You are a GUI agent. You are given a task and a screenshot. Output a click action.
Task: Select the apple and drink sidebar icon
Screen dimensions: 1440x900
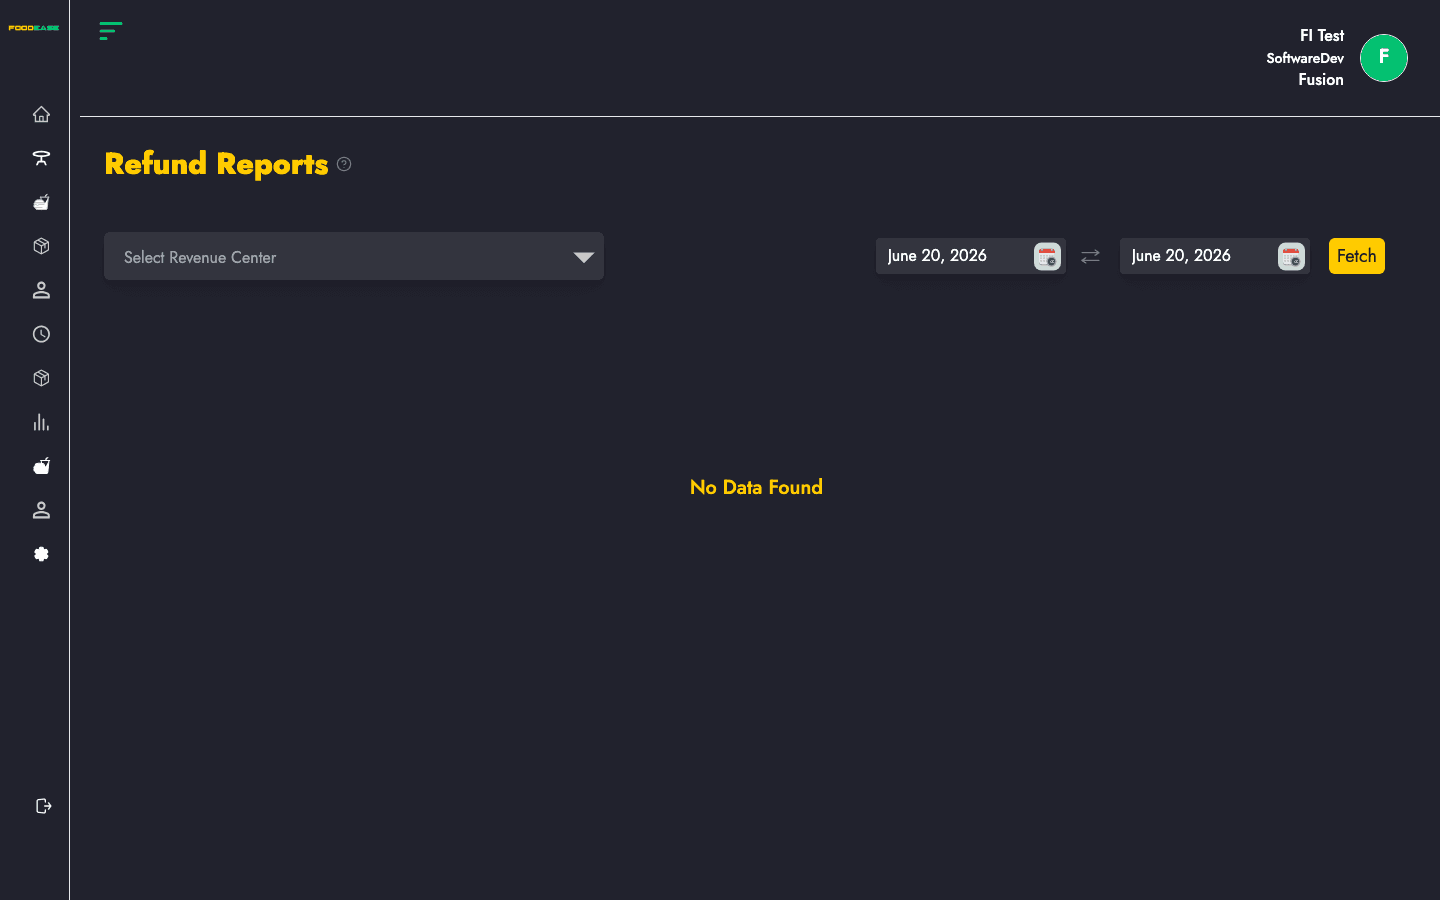pyautogui.click(x=41, y=466)
